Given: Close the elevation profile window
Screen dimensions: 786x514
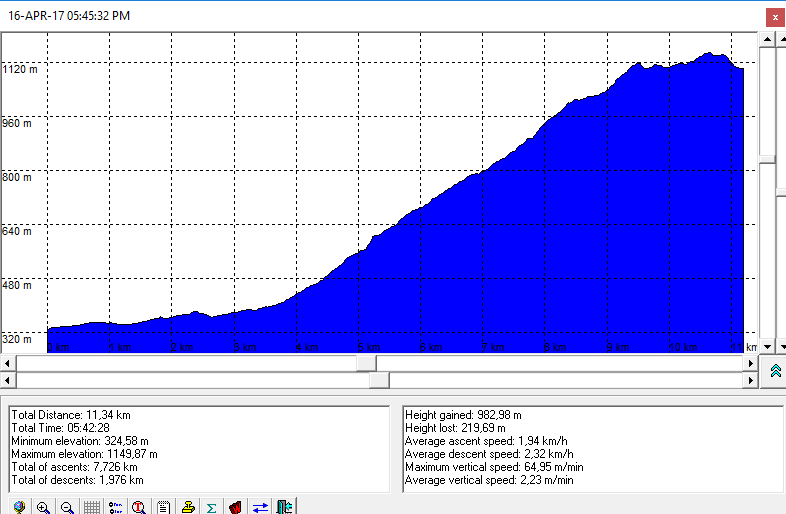Looking at the screenshot, I should click(774, 16).
